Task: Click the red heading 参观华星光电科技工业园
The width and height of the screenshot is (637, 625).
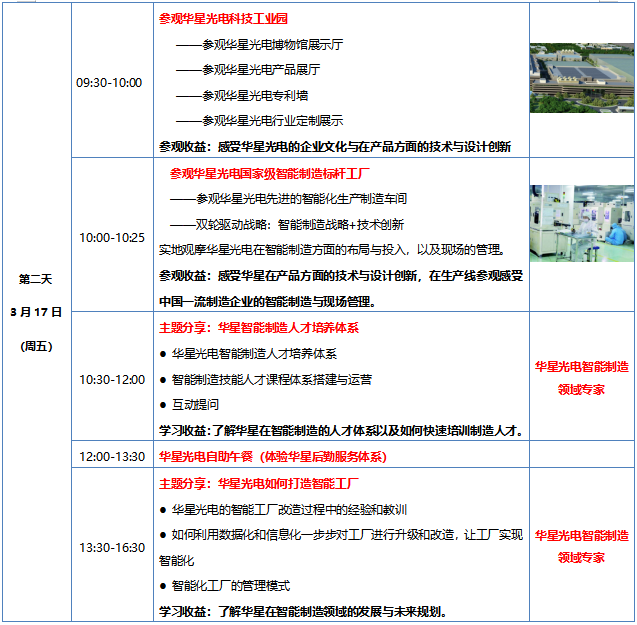Action: point(222,18)
